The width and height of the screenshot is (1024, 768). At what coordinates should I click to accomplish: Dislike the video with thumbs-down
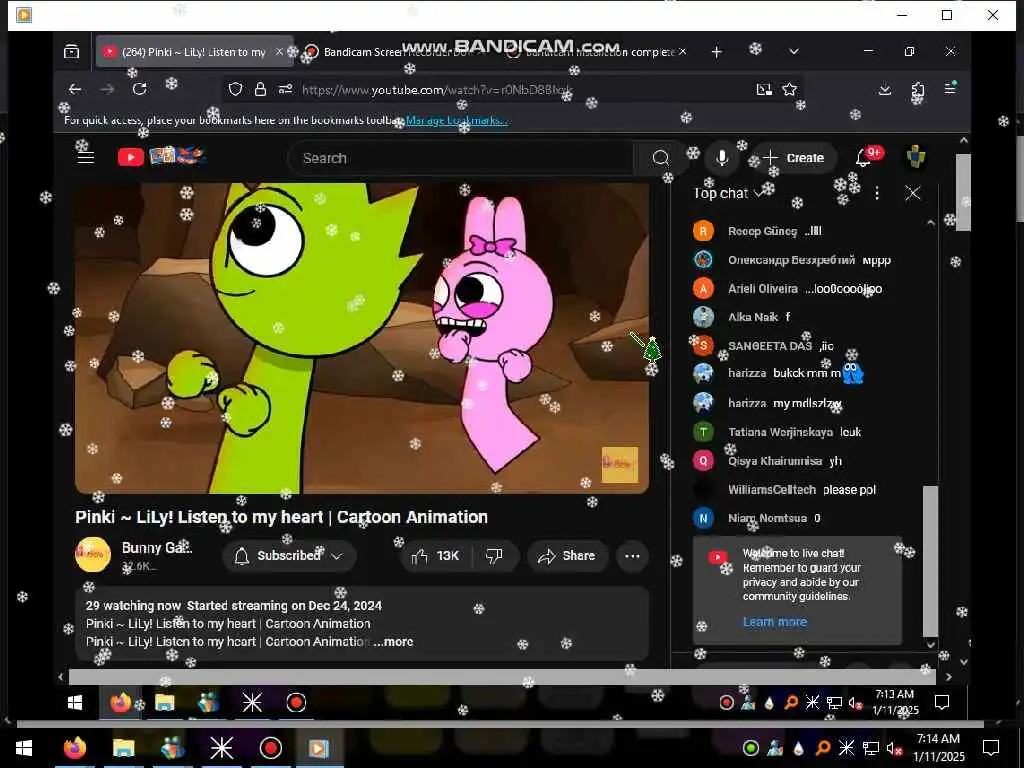tap(494, 556)
